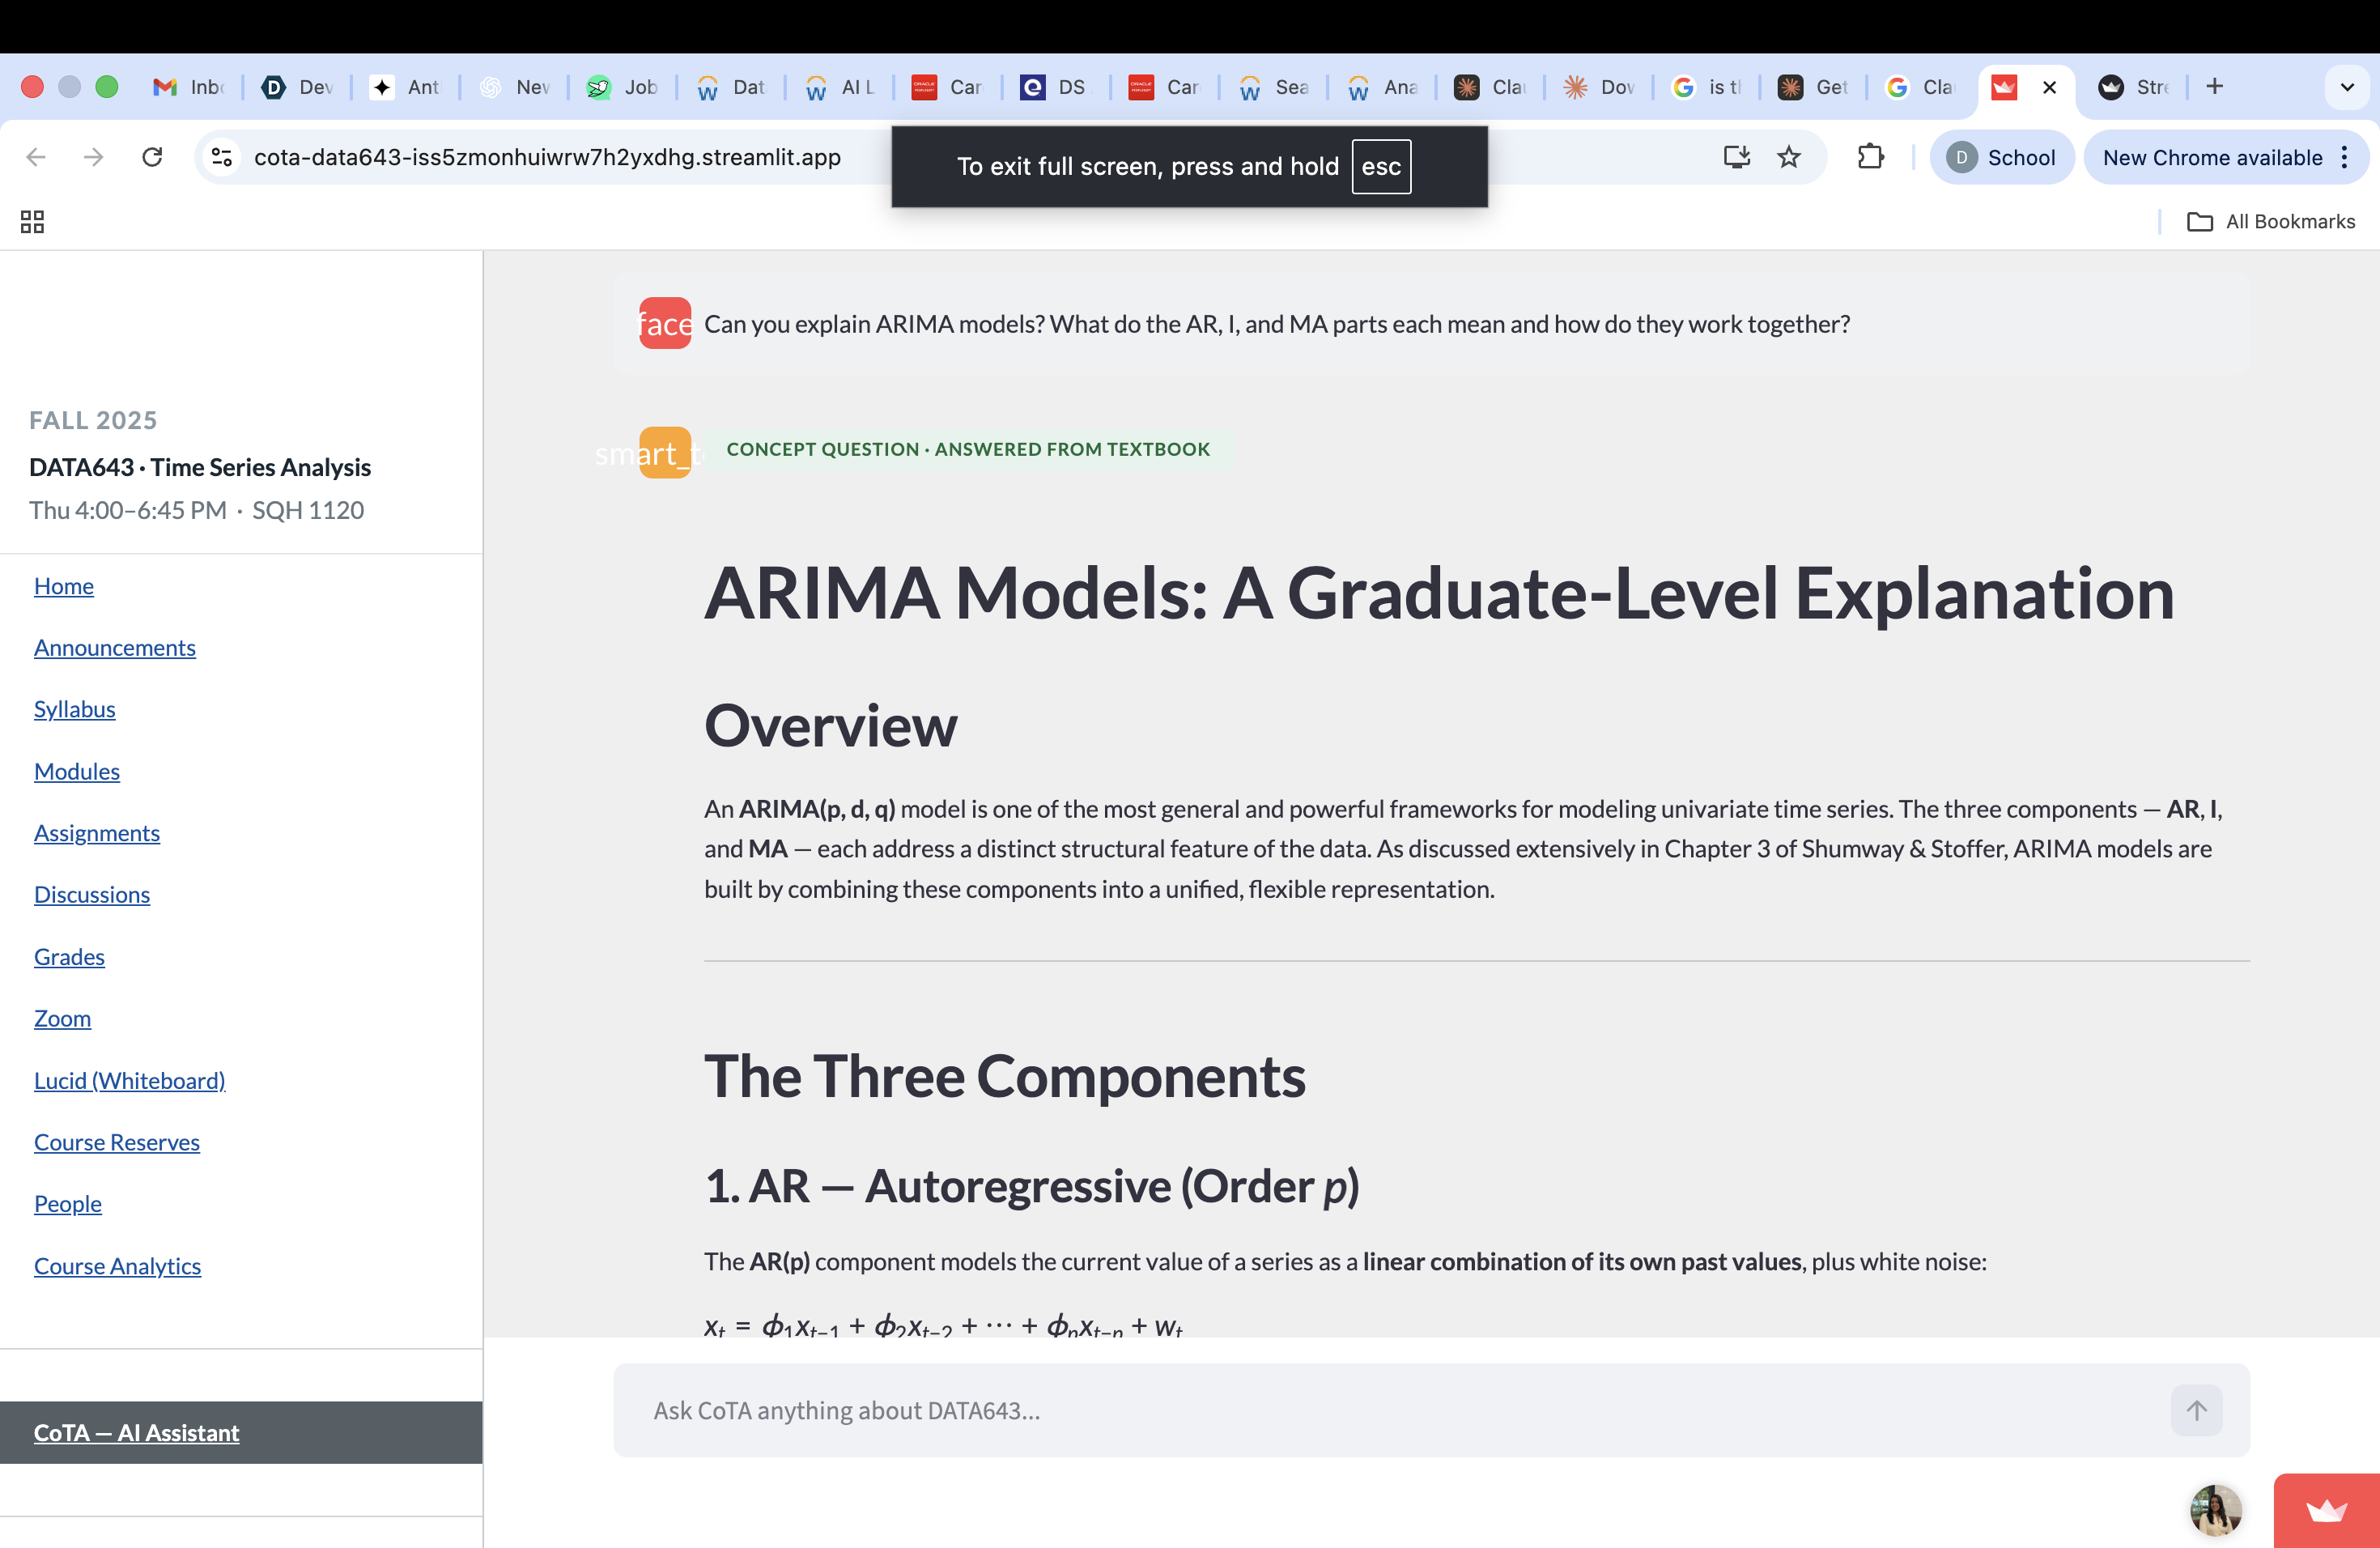Switch to the Inbox Gmail tab
Image resolution: width=2380 pixels, height=1548 pixels.
188,87
